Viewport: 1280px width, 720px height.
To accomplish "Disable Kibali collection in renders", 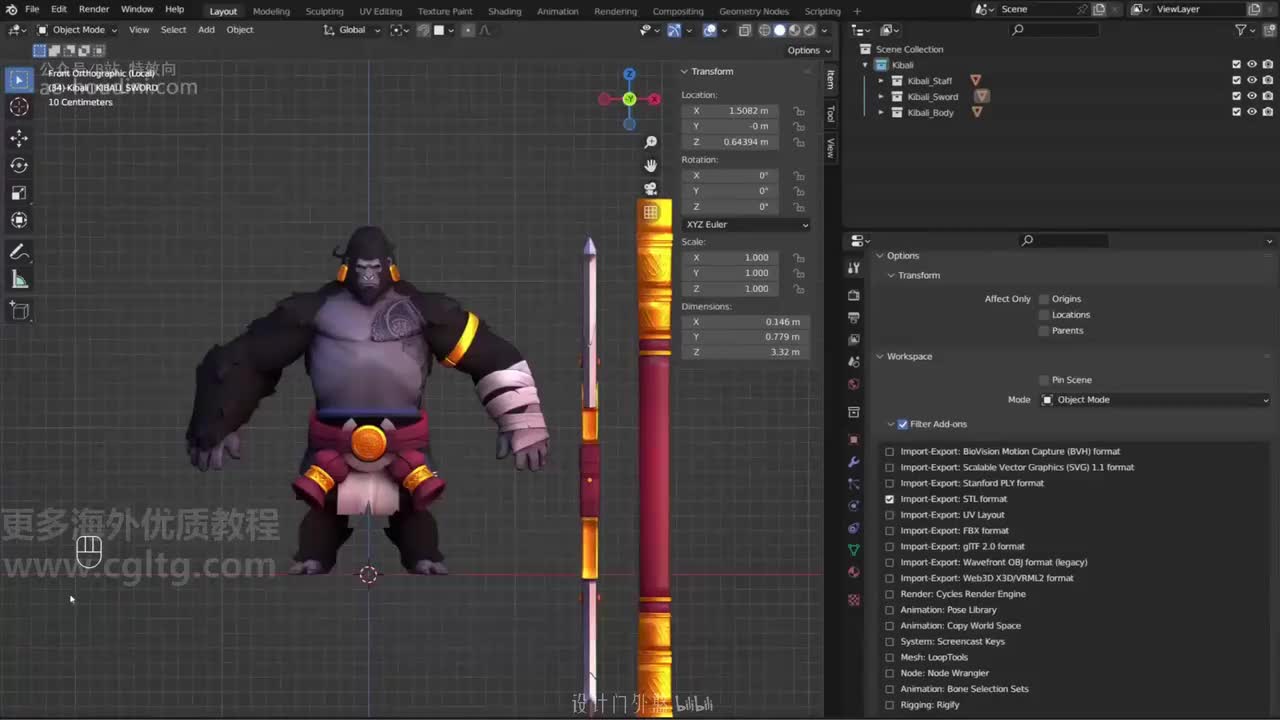I will pyautogui.click(x=1267, y=65).
